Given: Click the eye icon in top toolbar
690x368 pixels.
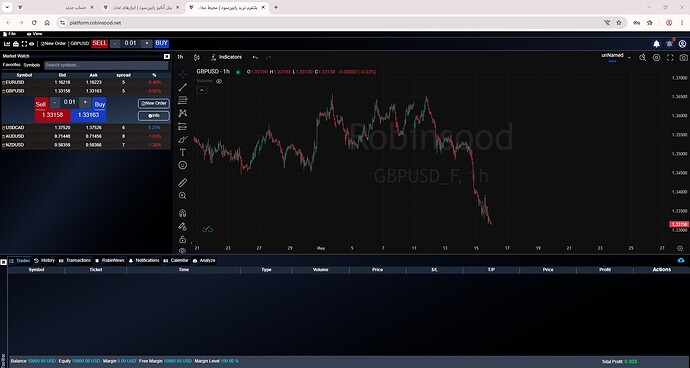Looking at the screenshot, I should 32,44.
